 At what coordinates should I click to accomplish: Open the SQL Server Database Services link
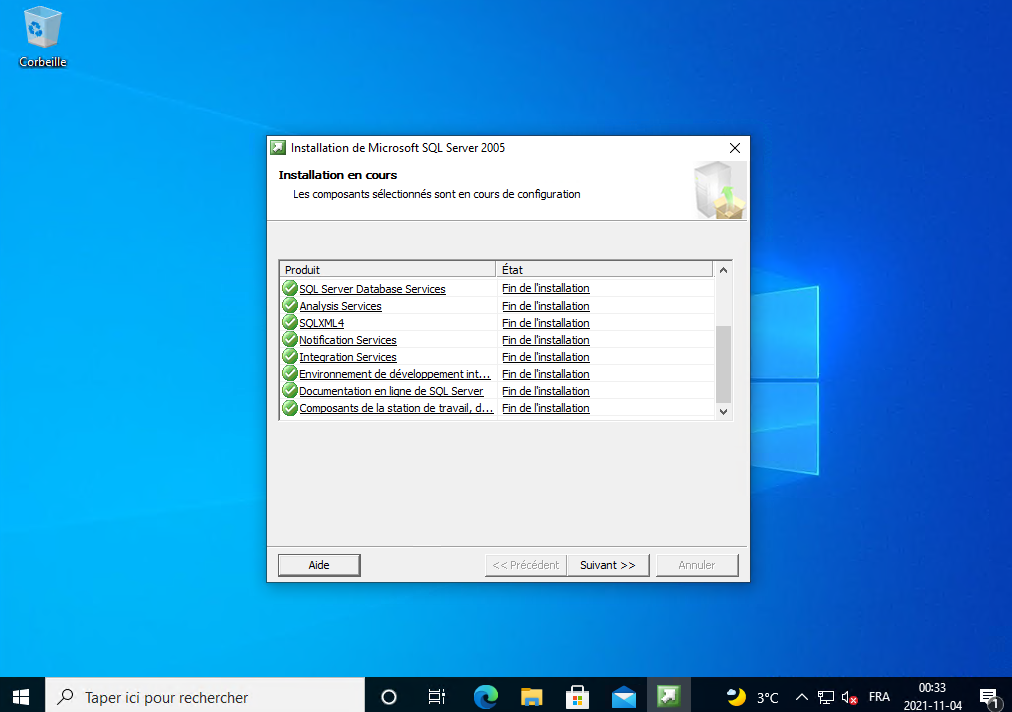tap(372, 289)
